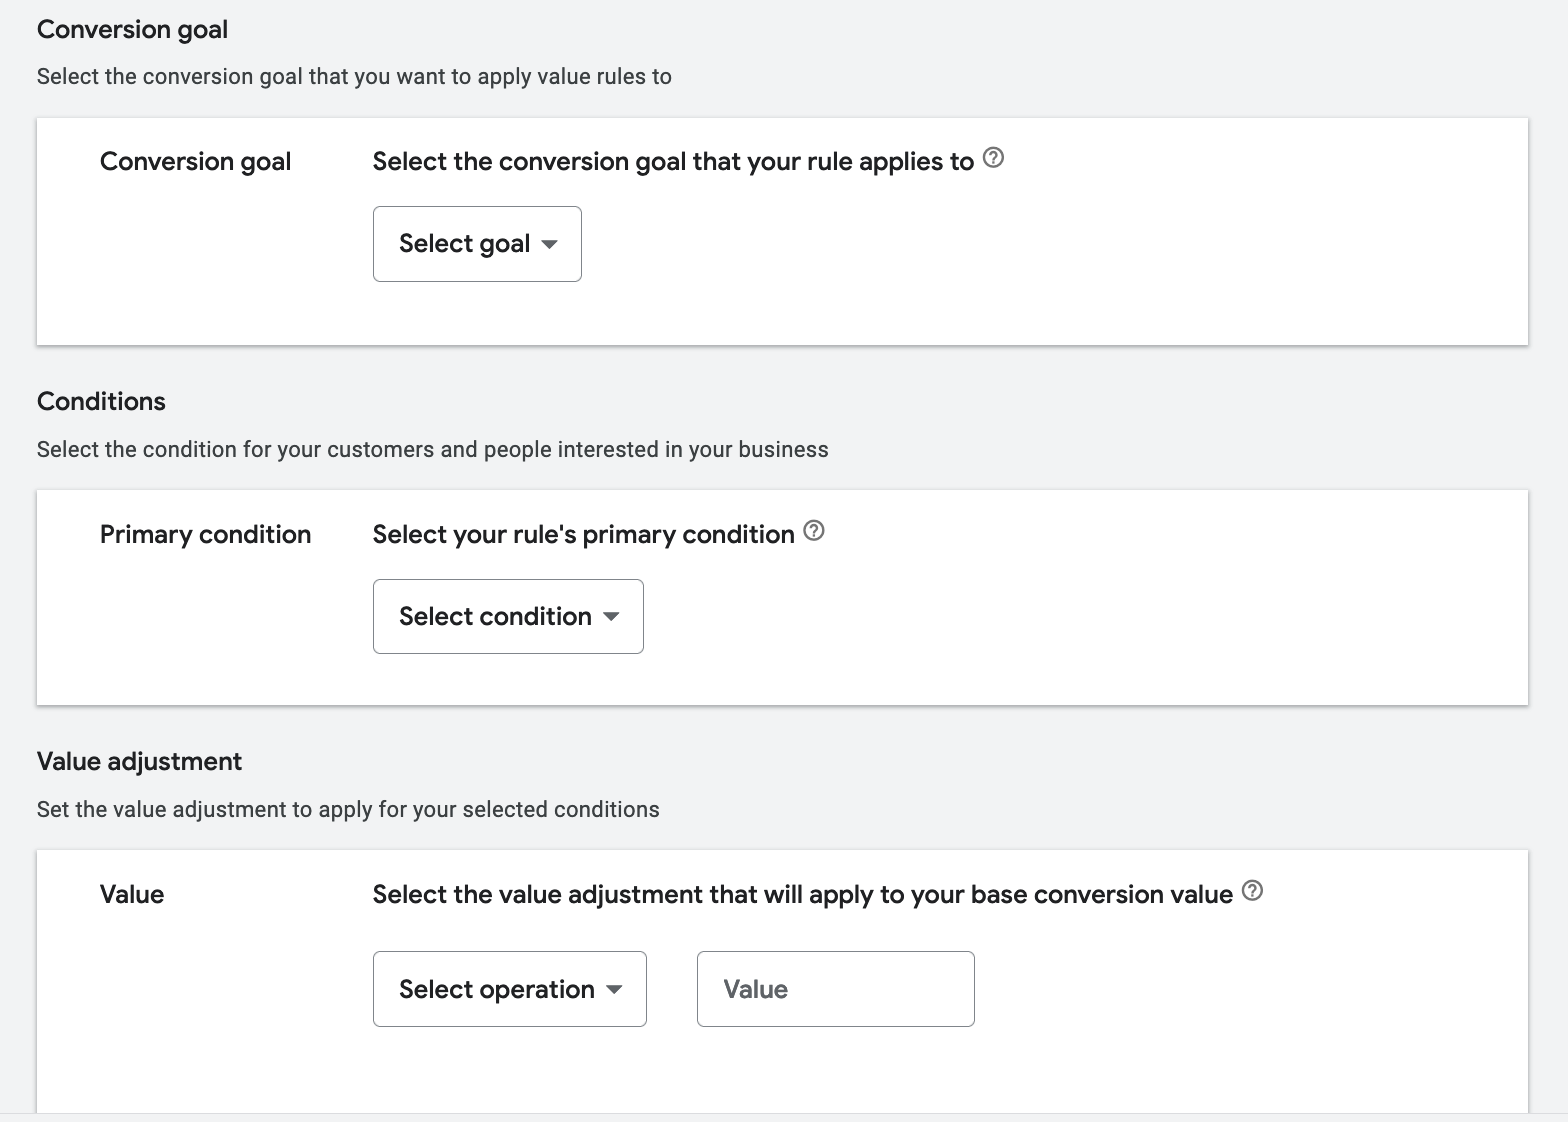
Task: Click the Conditions section heading
Action: coord(101,402)
